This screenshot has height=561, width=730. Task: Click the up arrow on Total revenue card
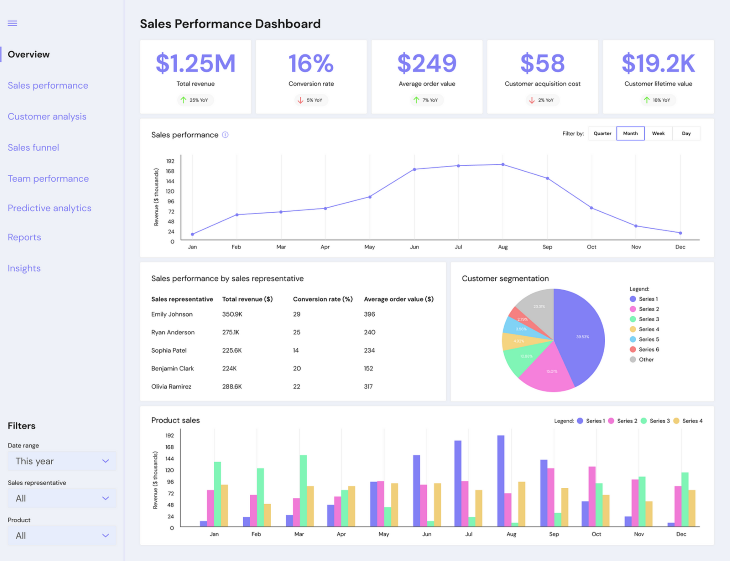[183, 100]
